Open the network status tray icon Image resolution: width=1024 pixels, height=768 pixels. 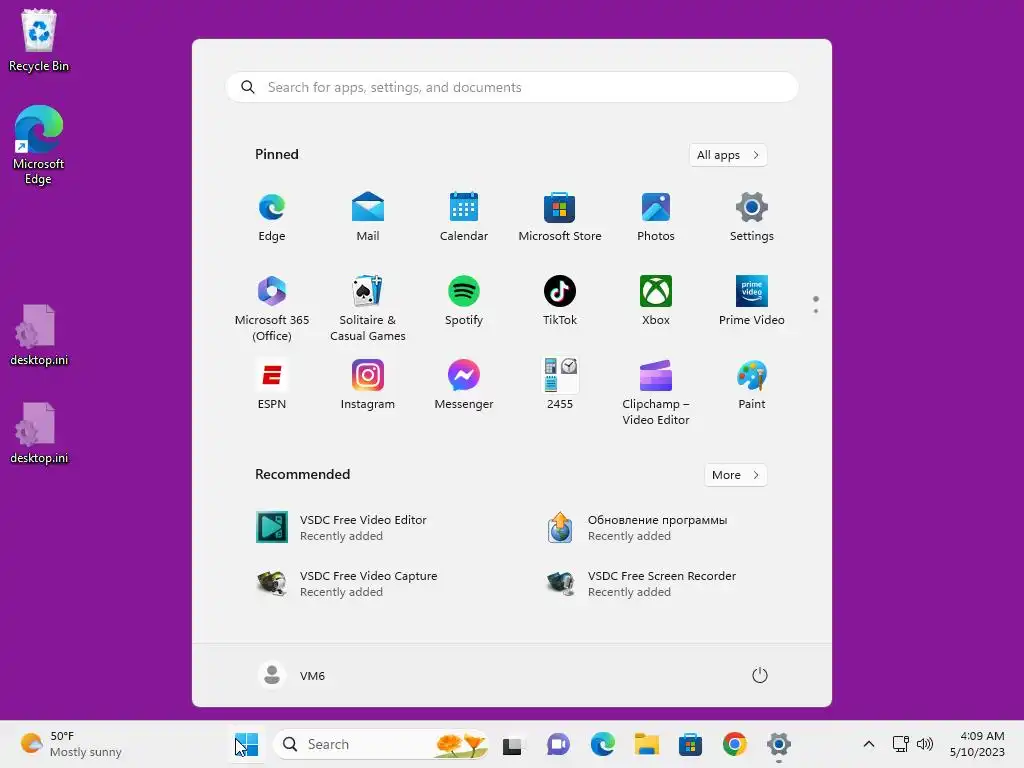[901, 744]
